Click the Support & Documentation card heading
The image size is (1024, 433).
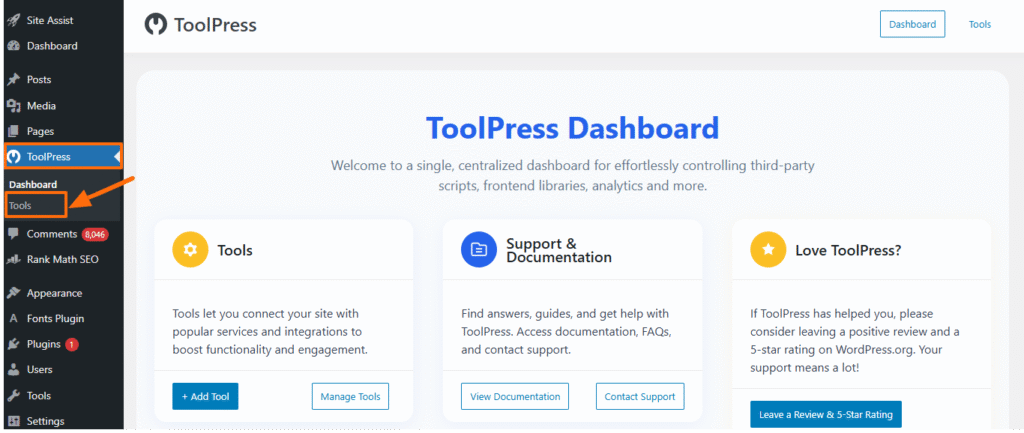click(x=559, y=251)
